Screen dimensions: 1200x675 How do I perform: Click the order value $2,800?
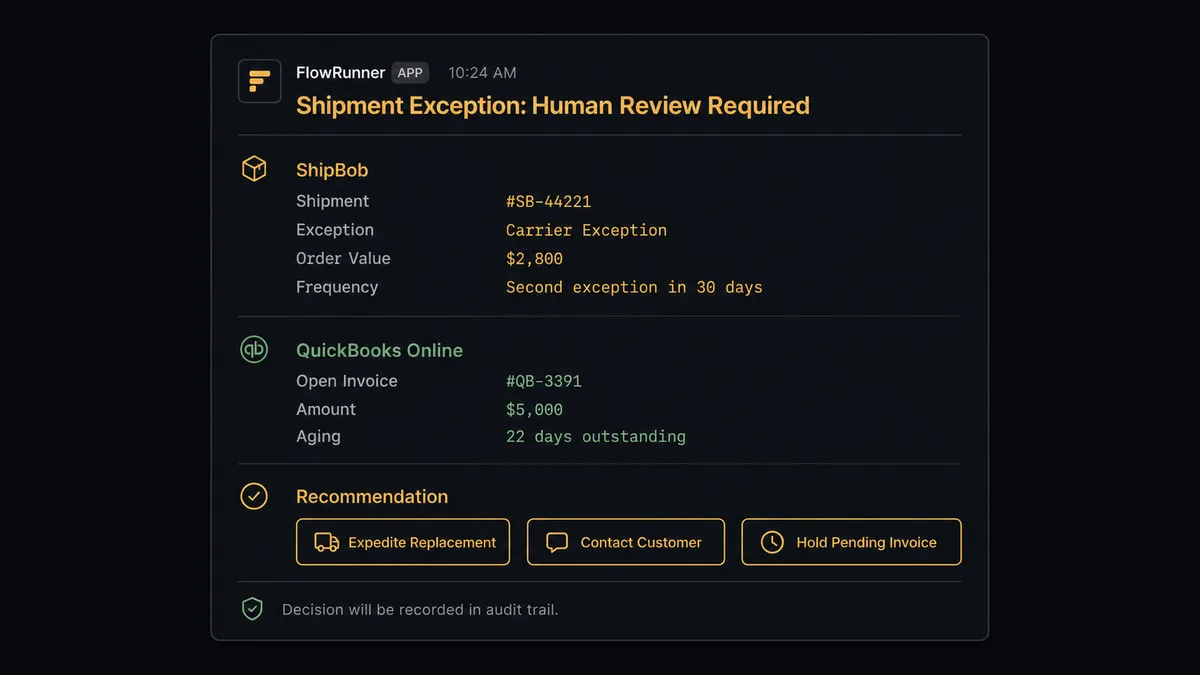point(534,258)
